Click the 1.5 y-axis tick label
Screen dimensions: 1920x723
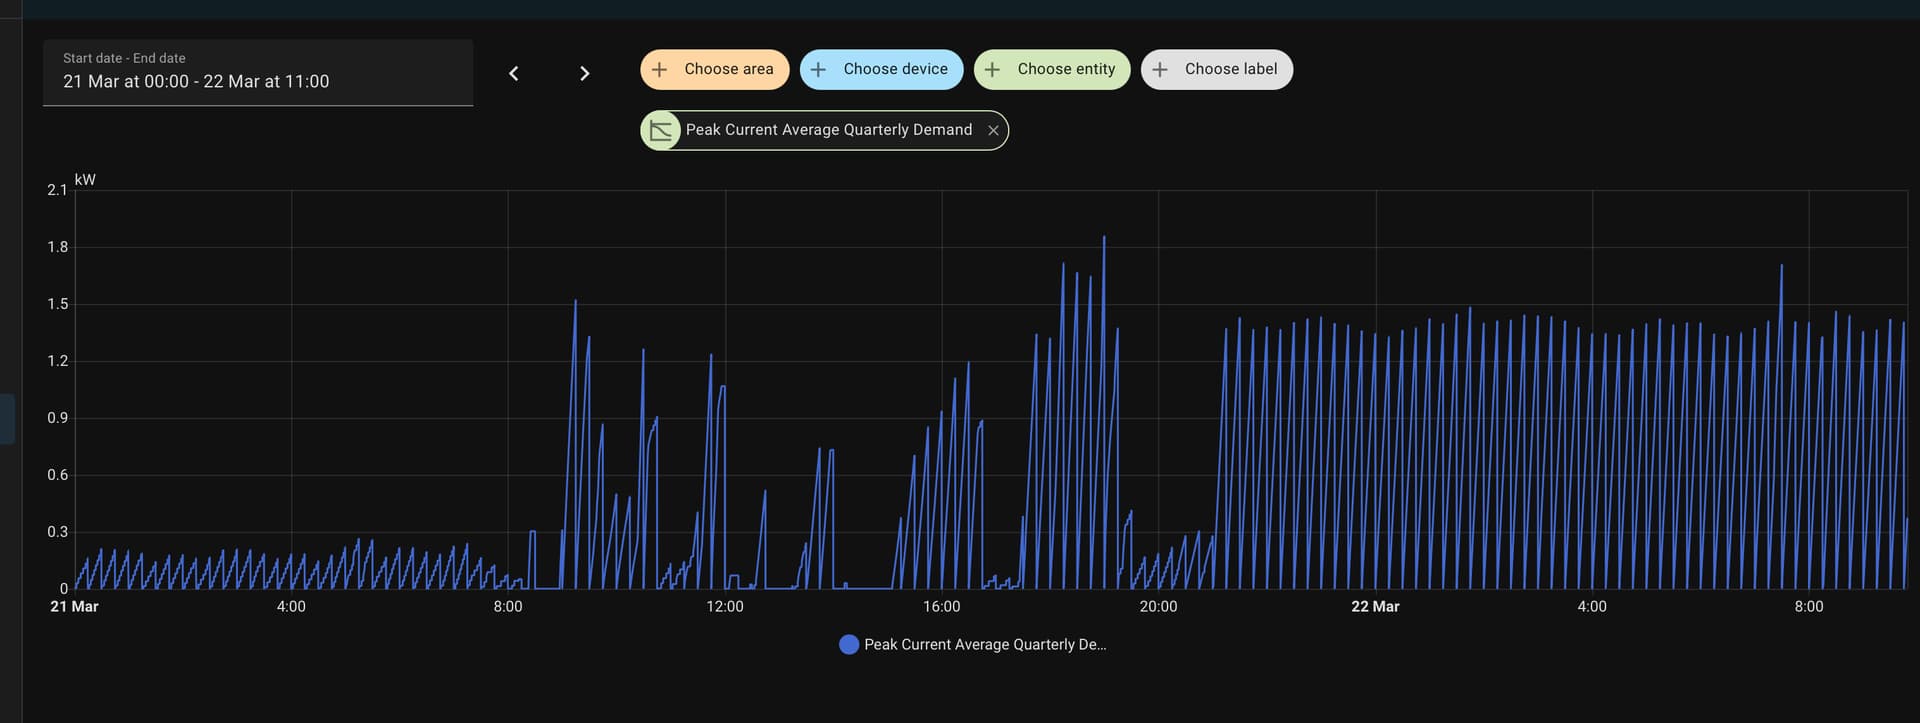coord(57,304)
